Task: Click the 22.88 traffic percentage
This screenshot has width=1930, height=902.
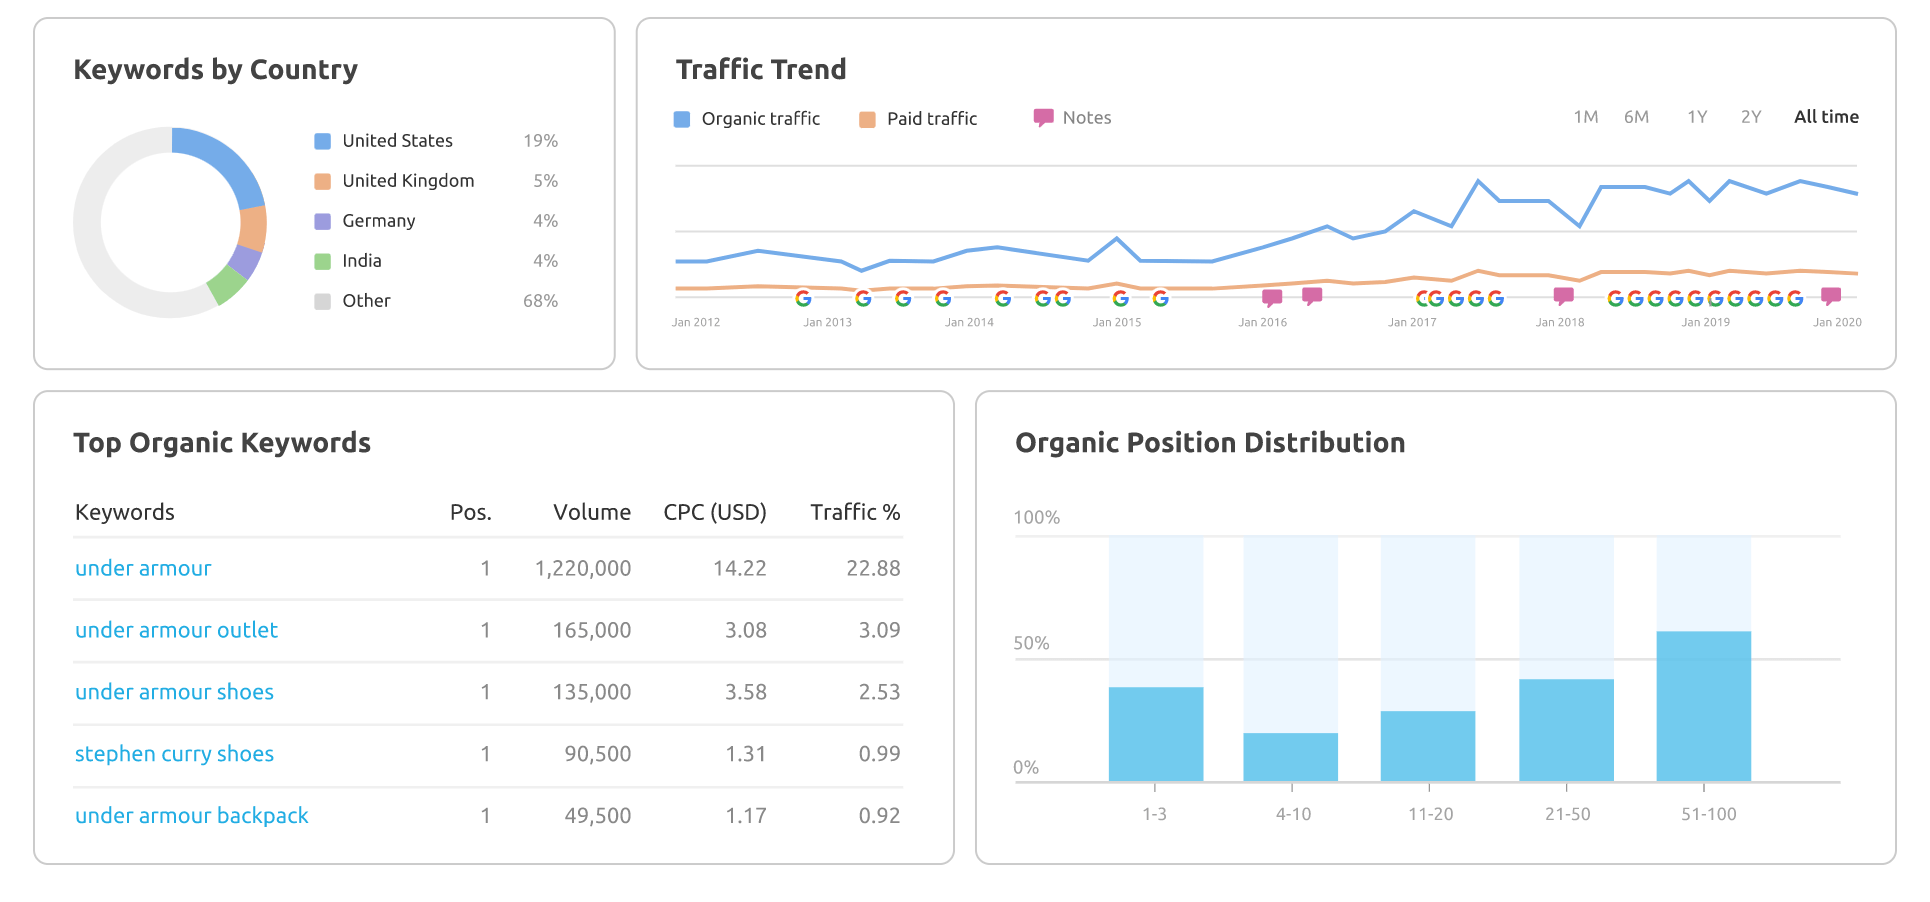Action: point(873,568)
